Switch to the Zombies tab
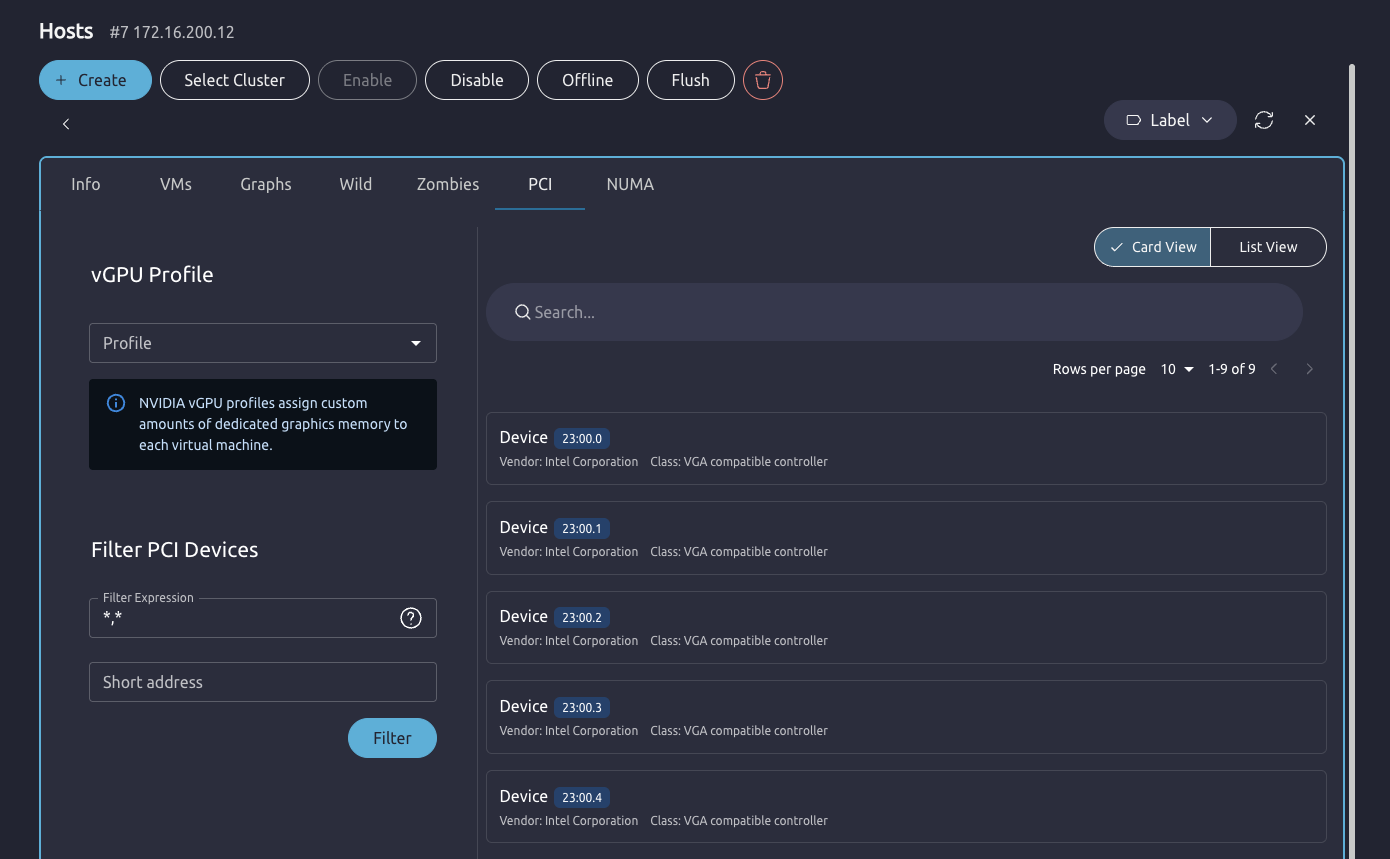This screenshot has width=1390, height=859. tap(447, 184)
